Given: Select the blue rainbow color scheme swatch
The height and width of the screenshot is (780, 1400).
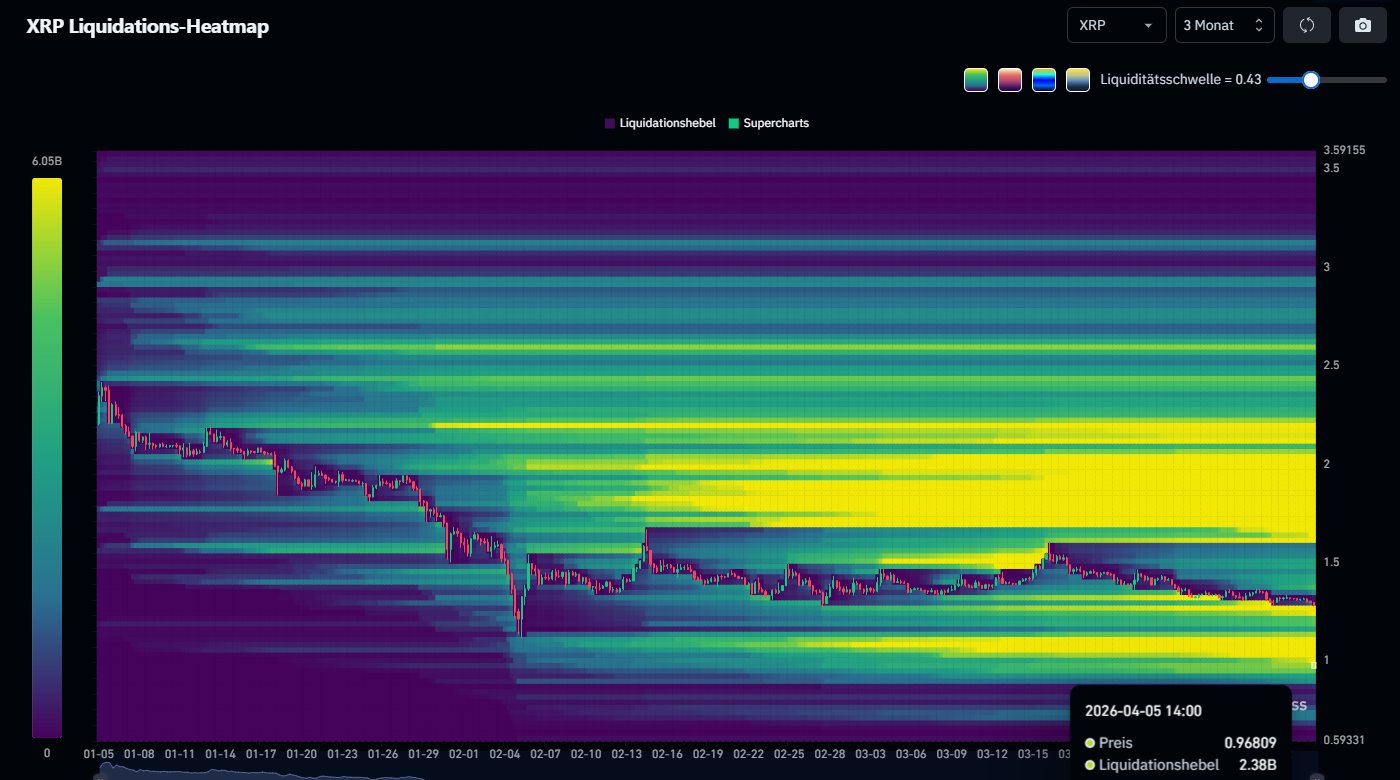Looking at the screenshot, I should click(1044, 80).
